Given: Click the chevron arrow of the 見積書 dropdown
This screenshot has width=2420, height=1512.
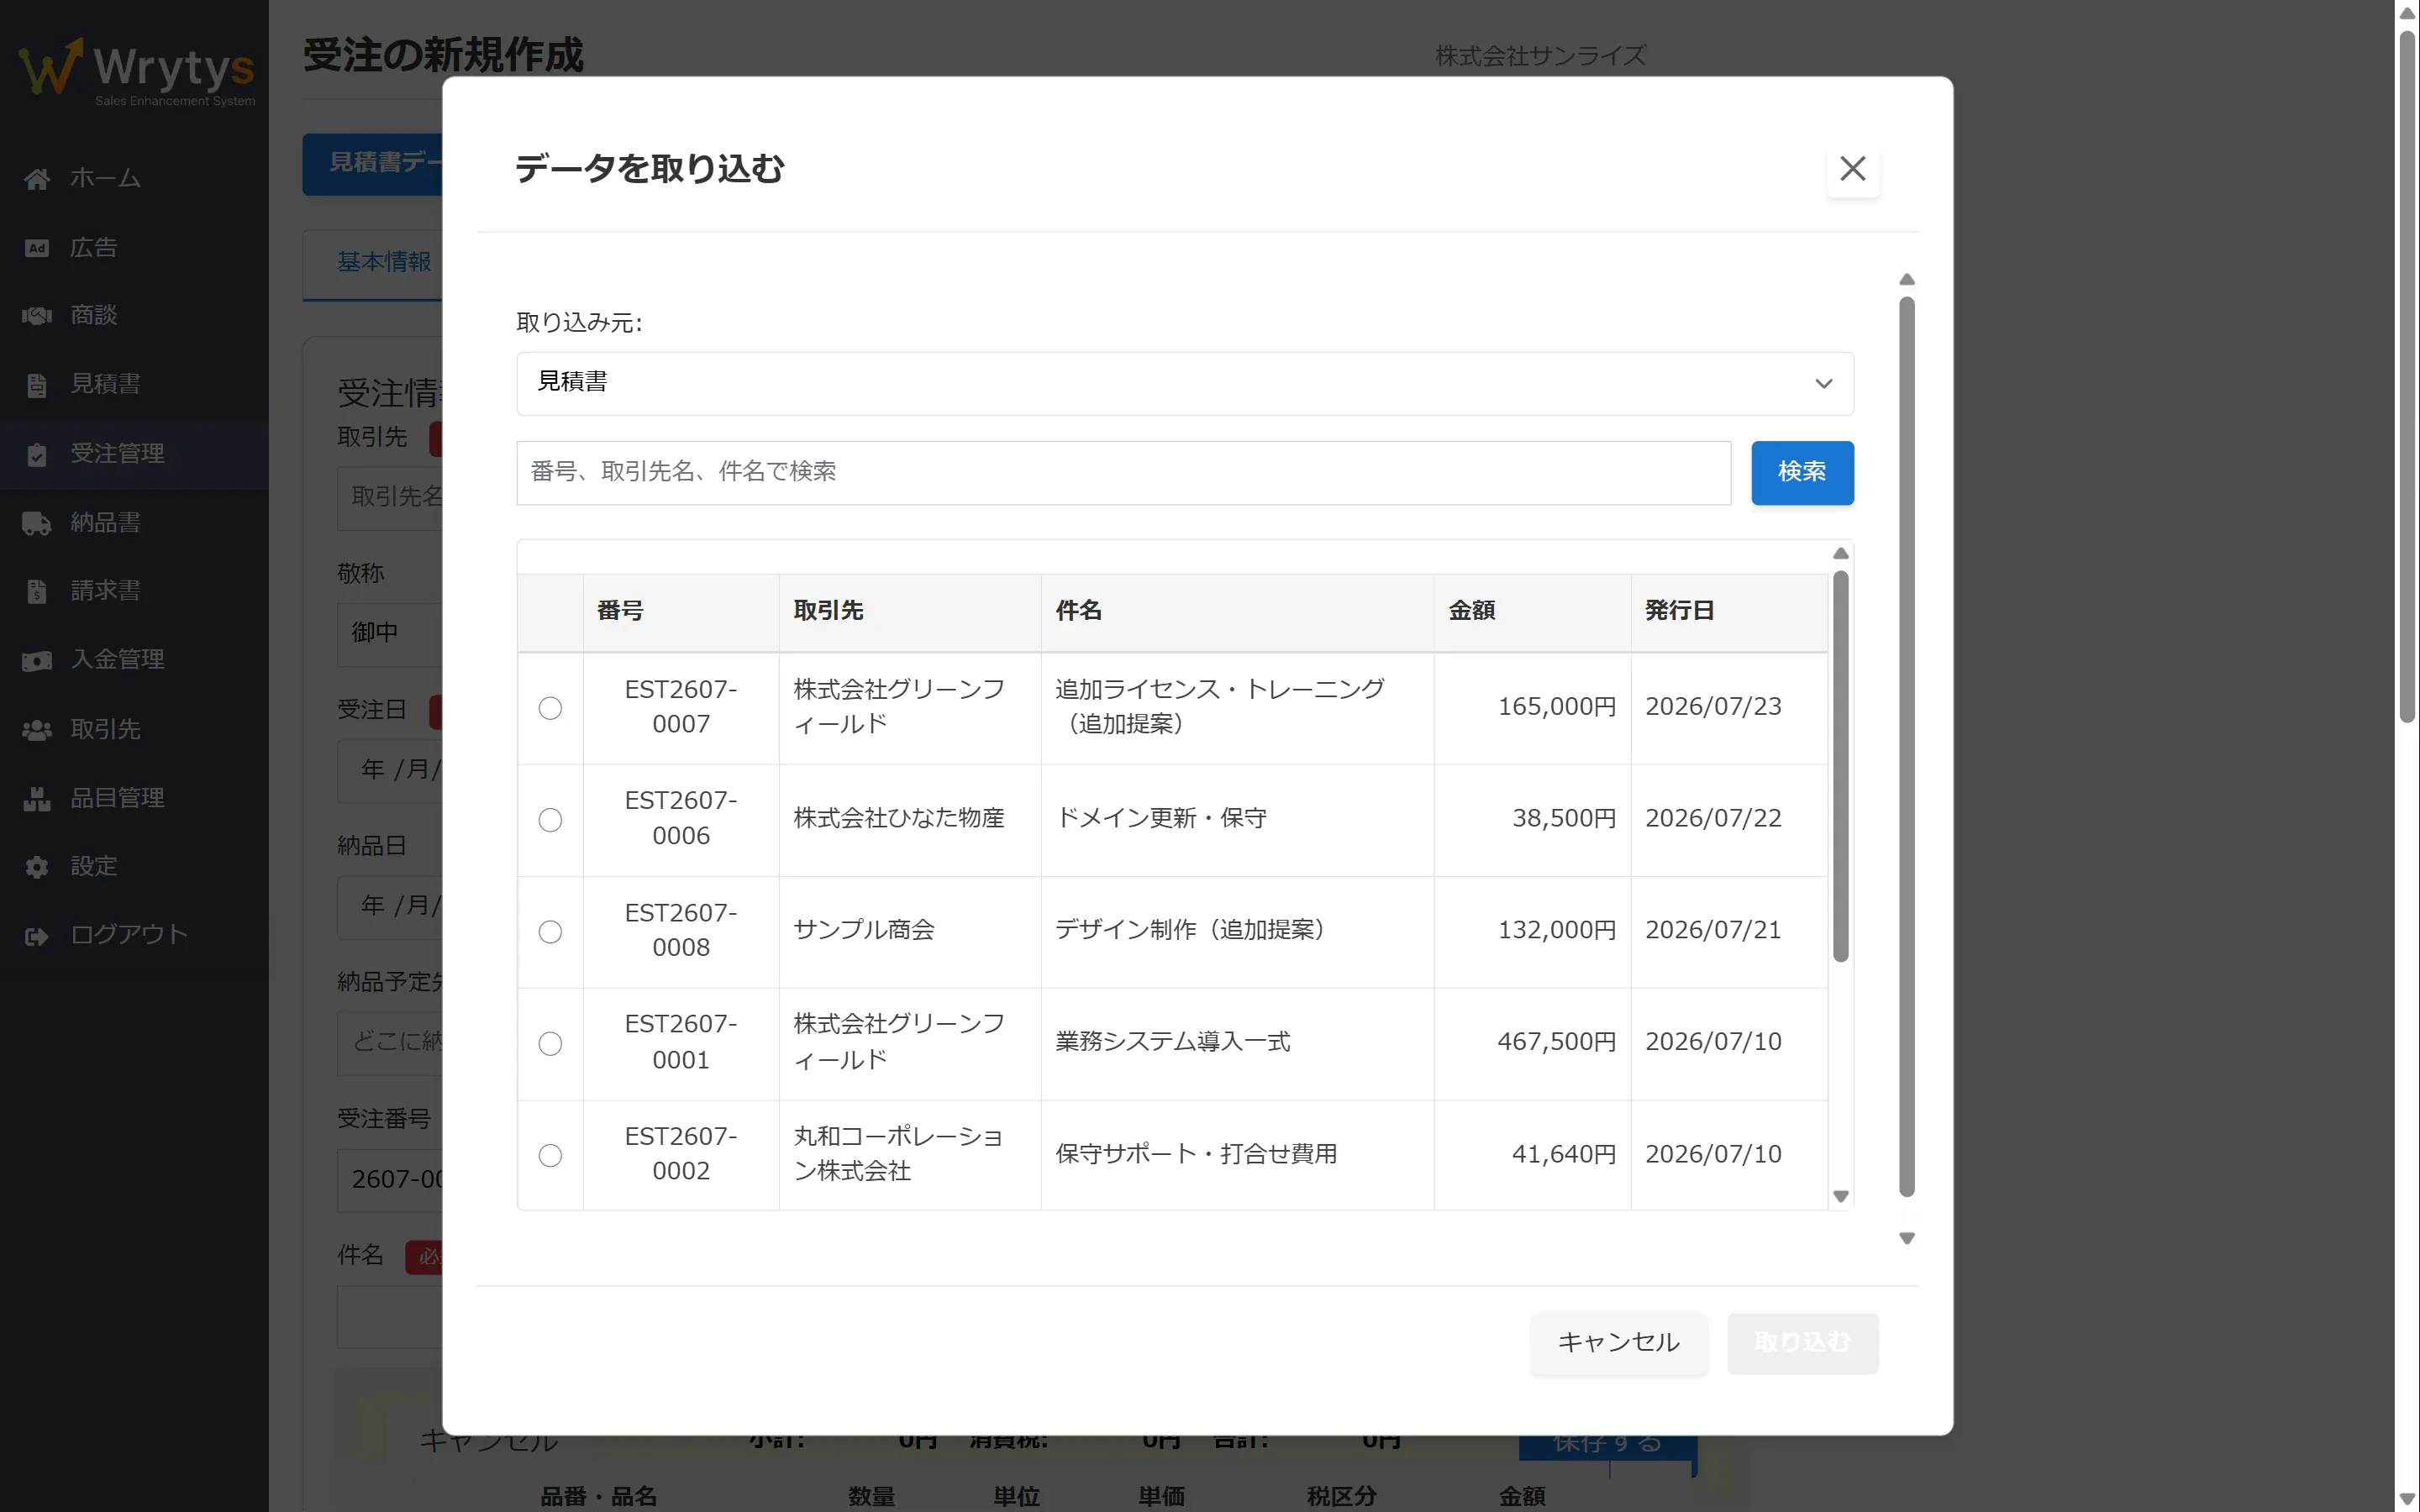Looking at the screenshot, I should point(1823,384).
